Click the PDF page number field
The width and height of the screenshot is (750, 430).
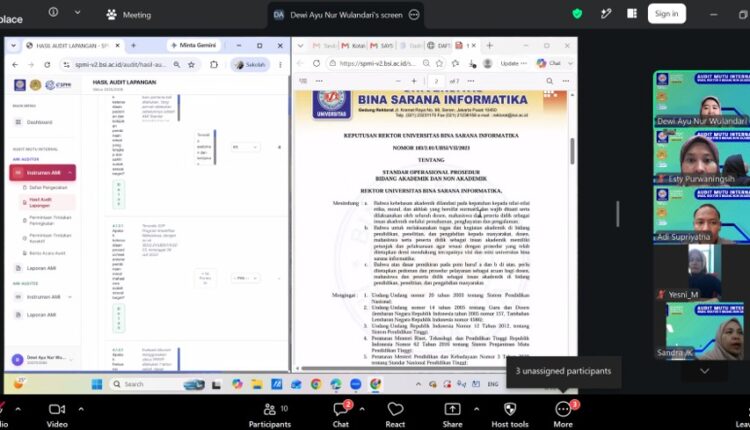coord(436,81)
